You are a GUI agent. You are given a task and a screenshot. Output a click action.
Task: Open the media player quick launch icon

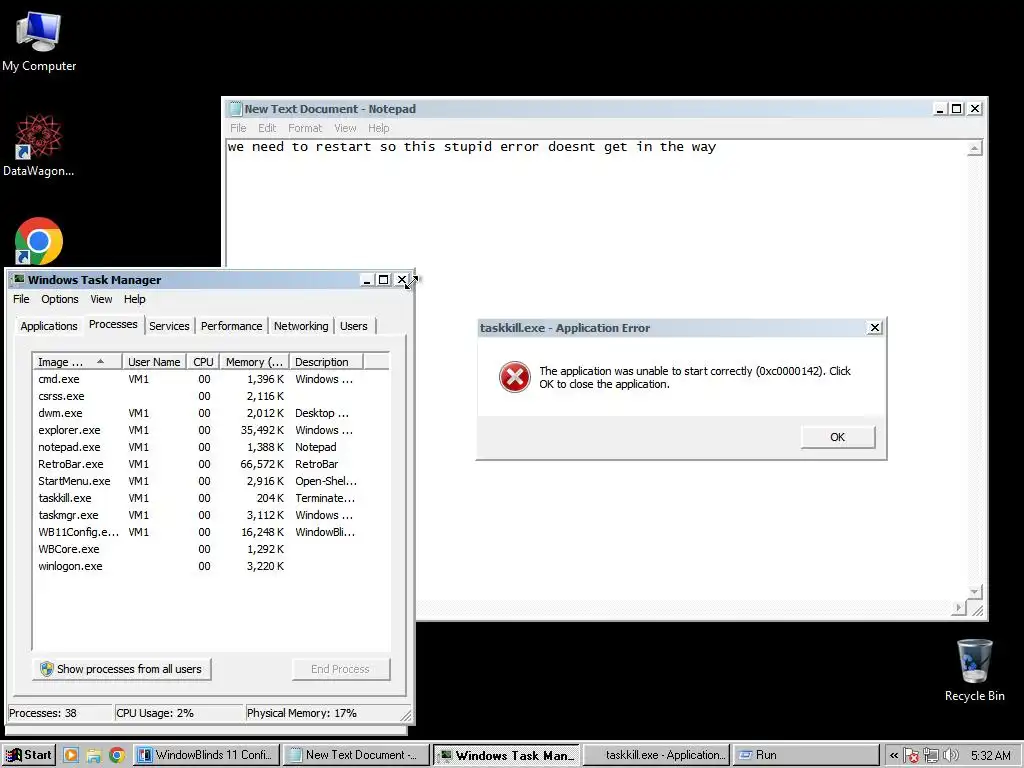point(71,755)
